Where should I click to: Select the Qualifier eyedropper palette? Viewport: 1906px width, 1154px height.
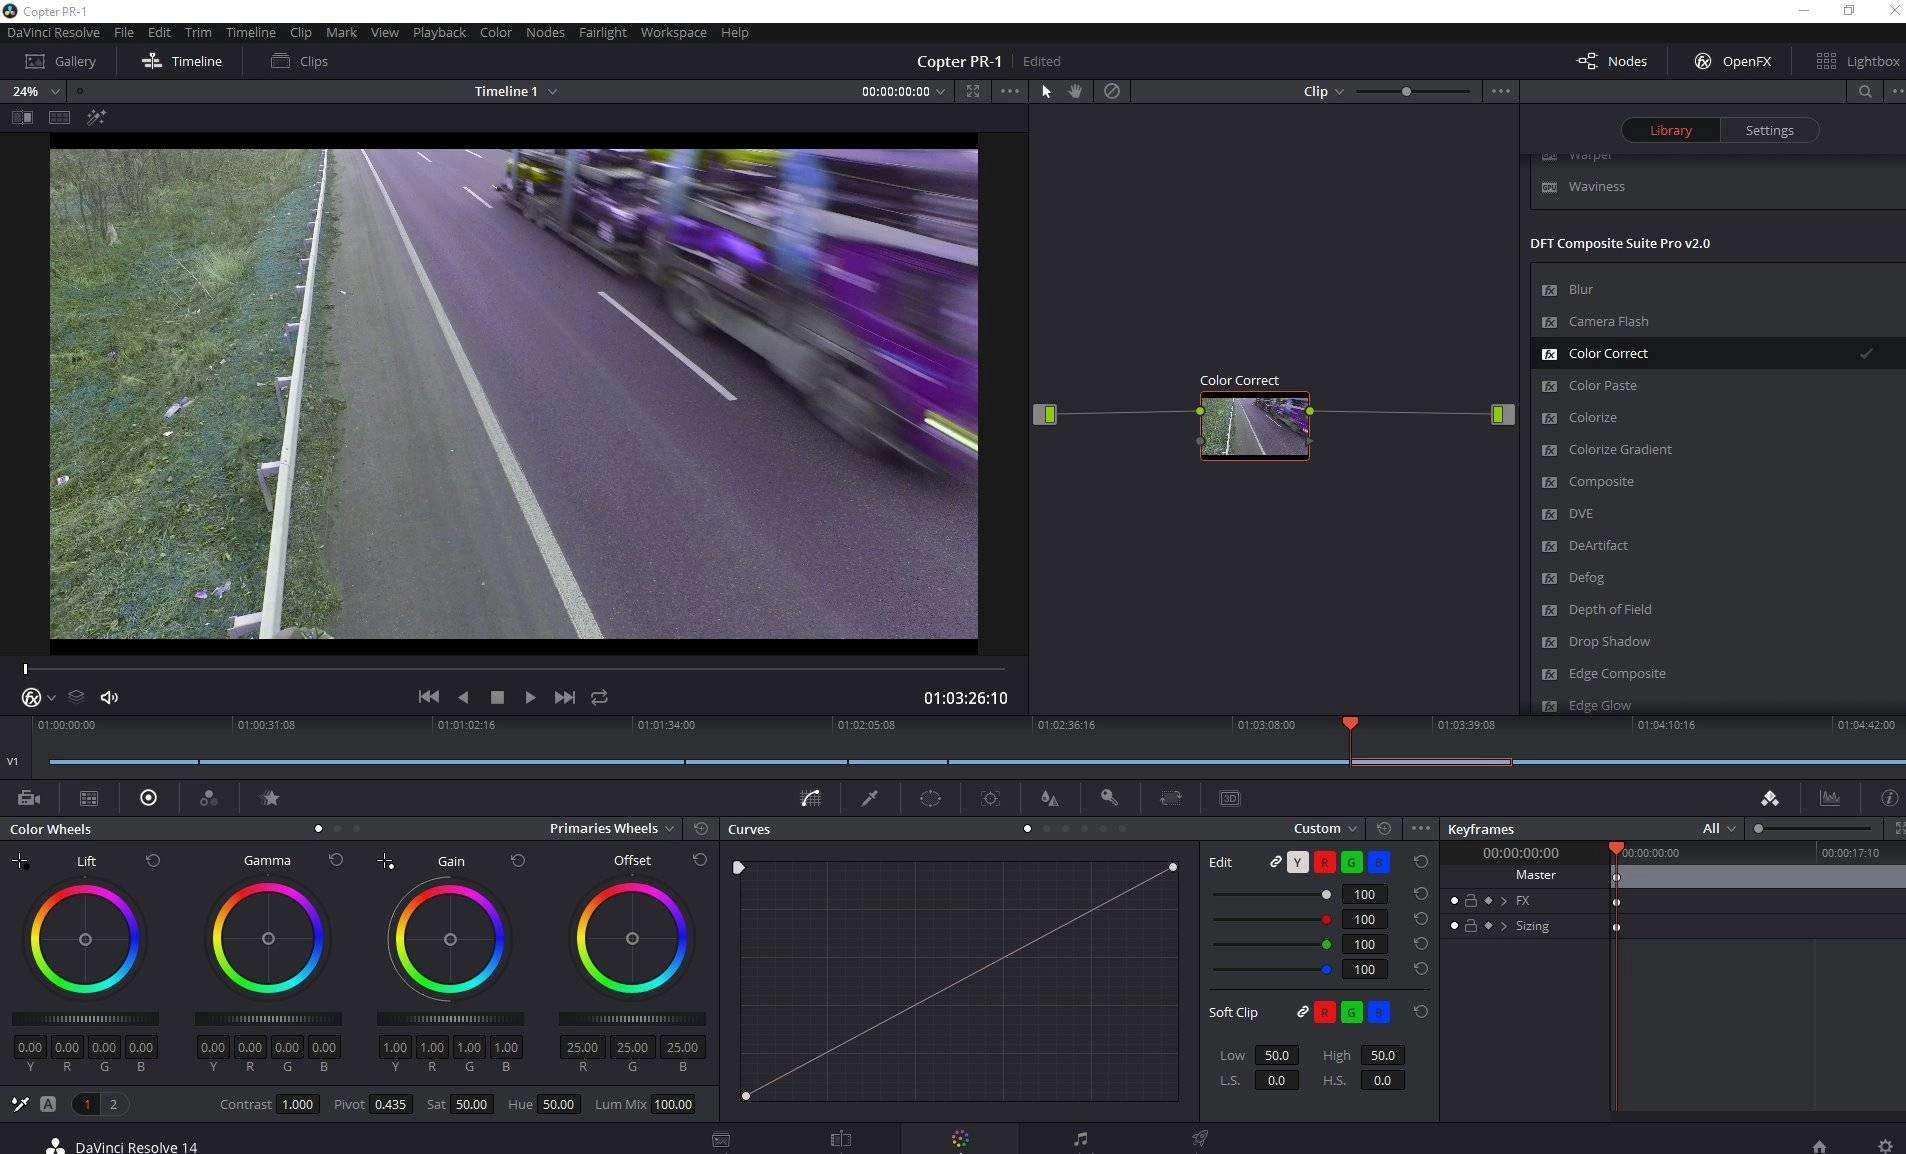point(870,798)
